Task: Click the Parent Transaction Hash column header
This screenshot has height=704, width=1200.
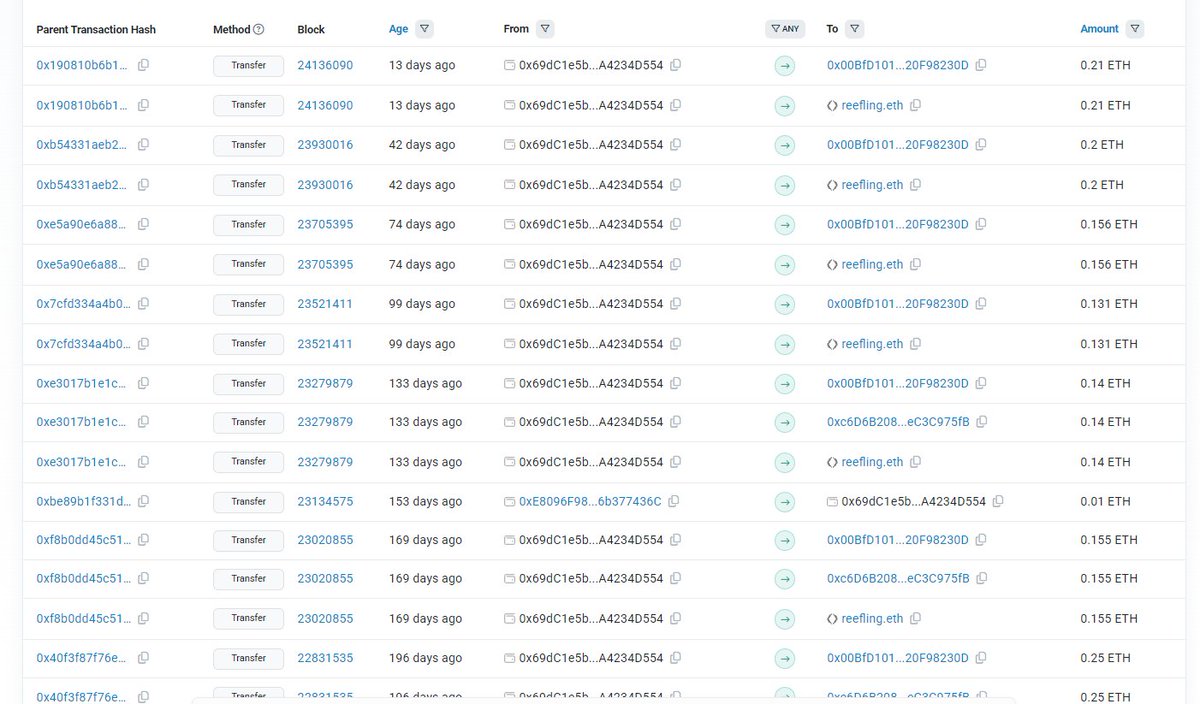Action: tap(96, 29)
